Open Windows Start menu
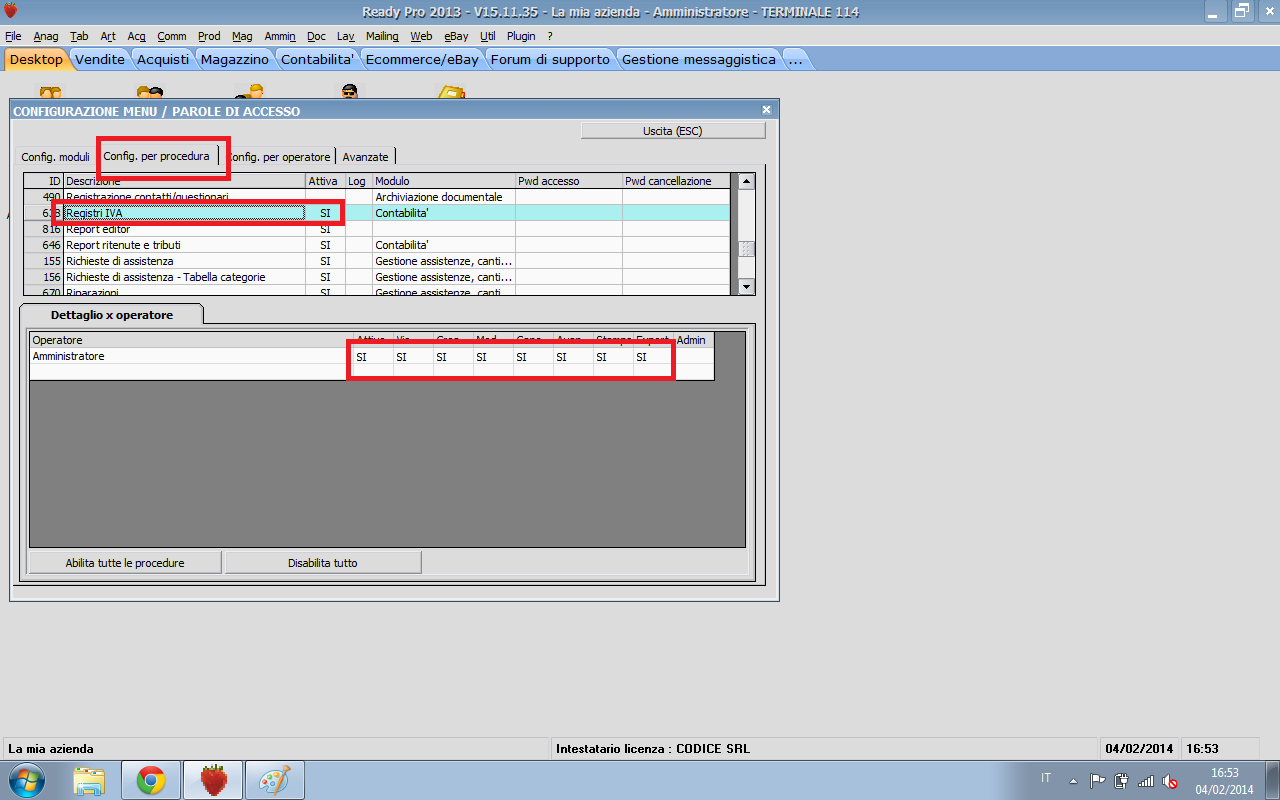Viewport: 1280px width, 800px height. 24,779
